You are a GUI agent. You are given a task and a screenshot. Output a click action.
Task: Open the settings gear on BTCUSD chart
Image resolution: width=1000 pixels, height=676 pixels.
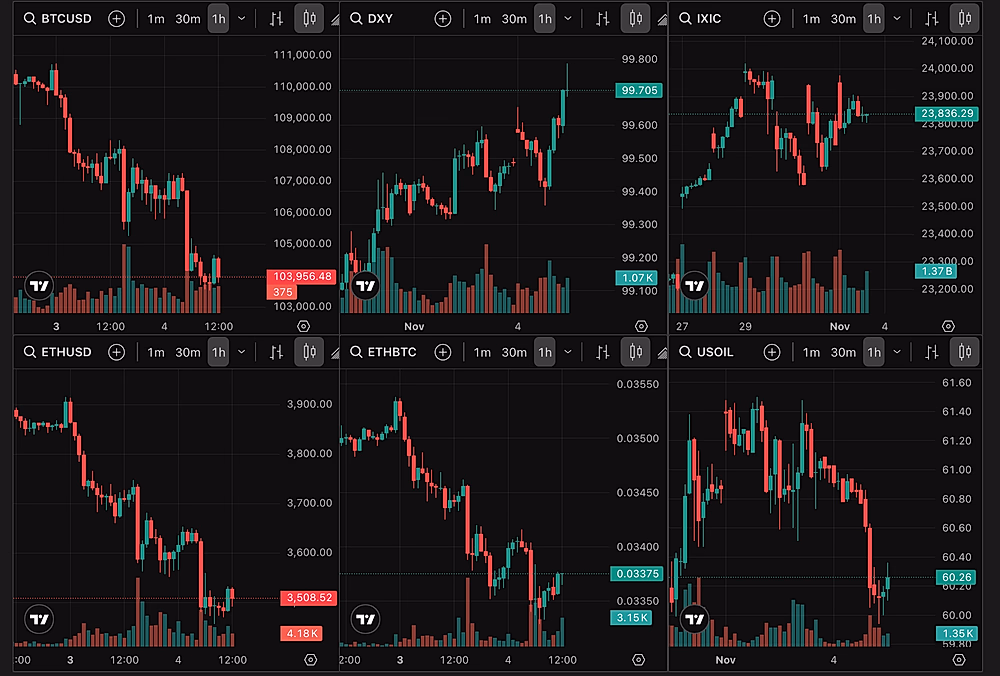click(304, 327)
